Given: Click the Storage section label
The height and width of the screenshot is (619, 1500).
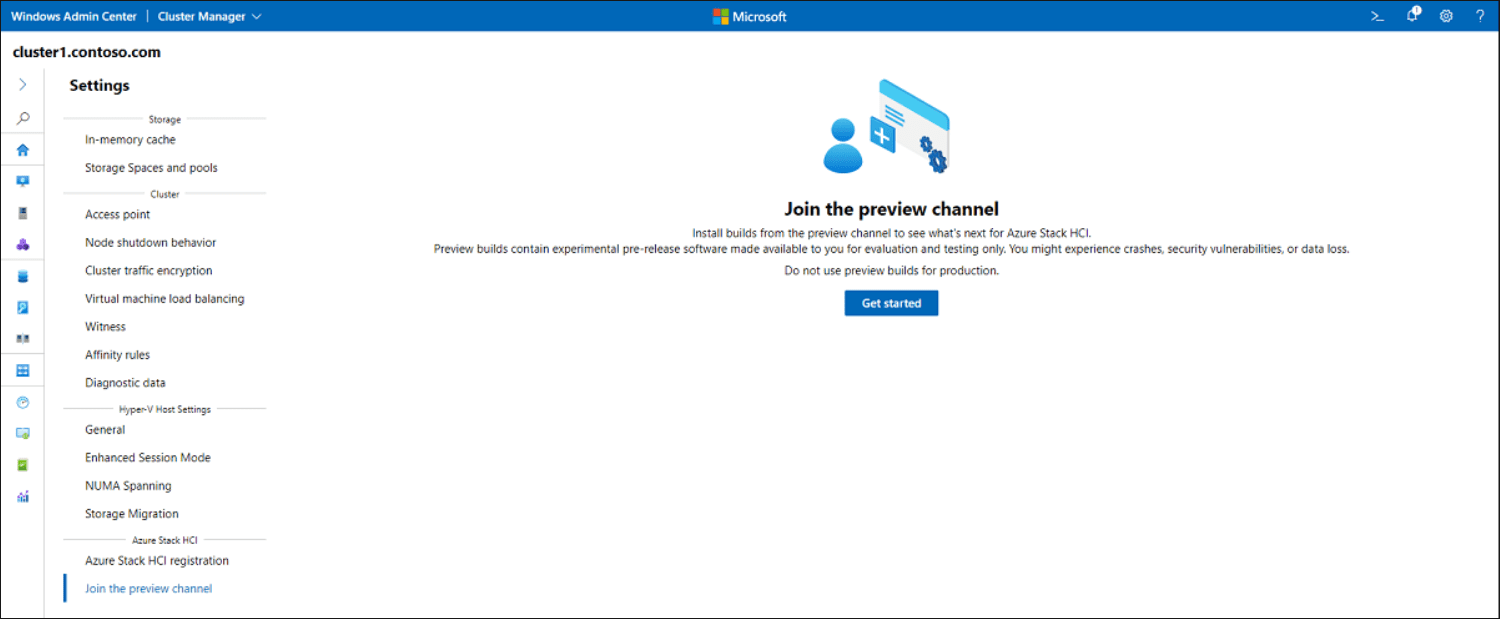Looking at the screenshot, I should [x=165, y=119].
